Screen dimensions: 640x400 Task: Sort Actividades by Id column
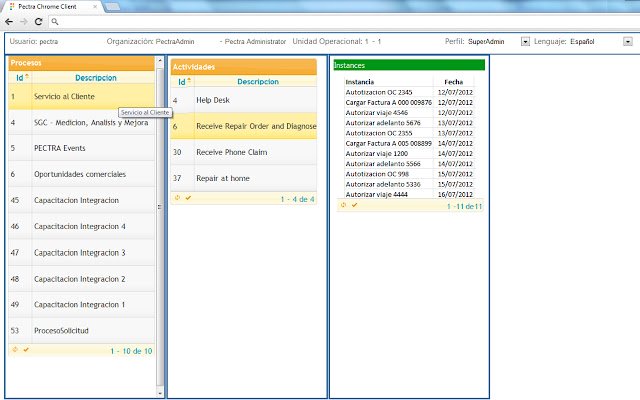182,82
